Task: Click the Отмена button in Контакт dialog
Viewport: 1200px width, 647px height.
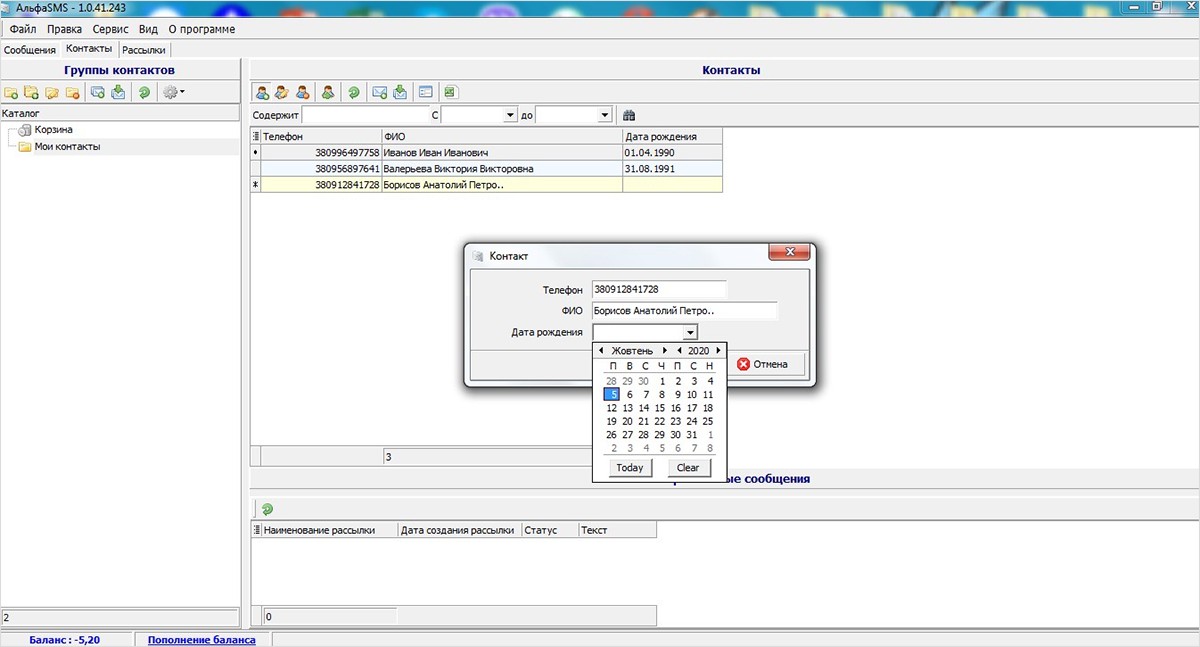Action: [763, 364]
